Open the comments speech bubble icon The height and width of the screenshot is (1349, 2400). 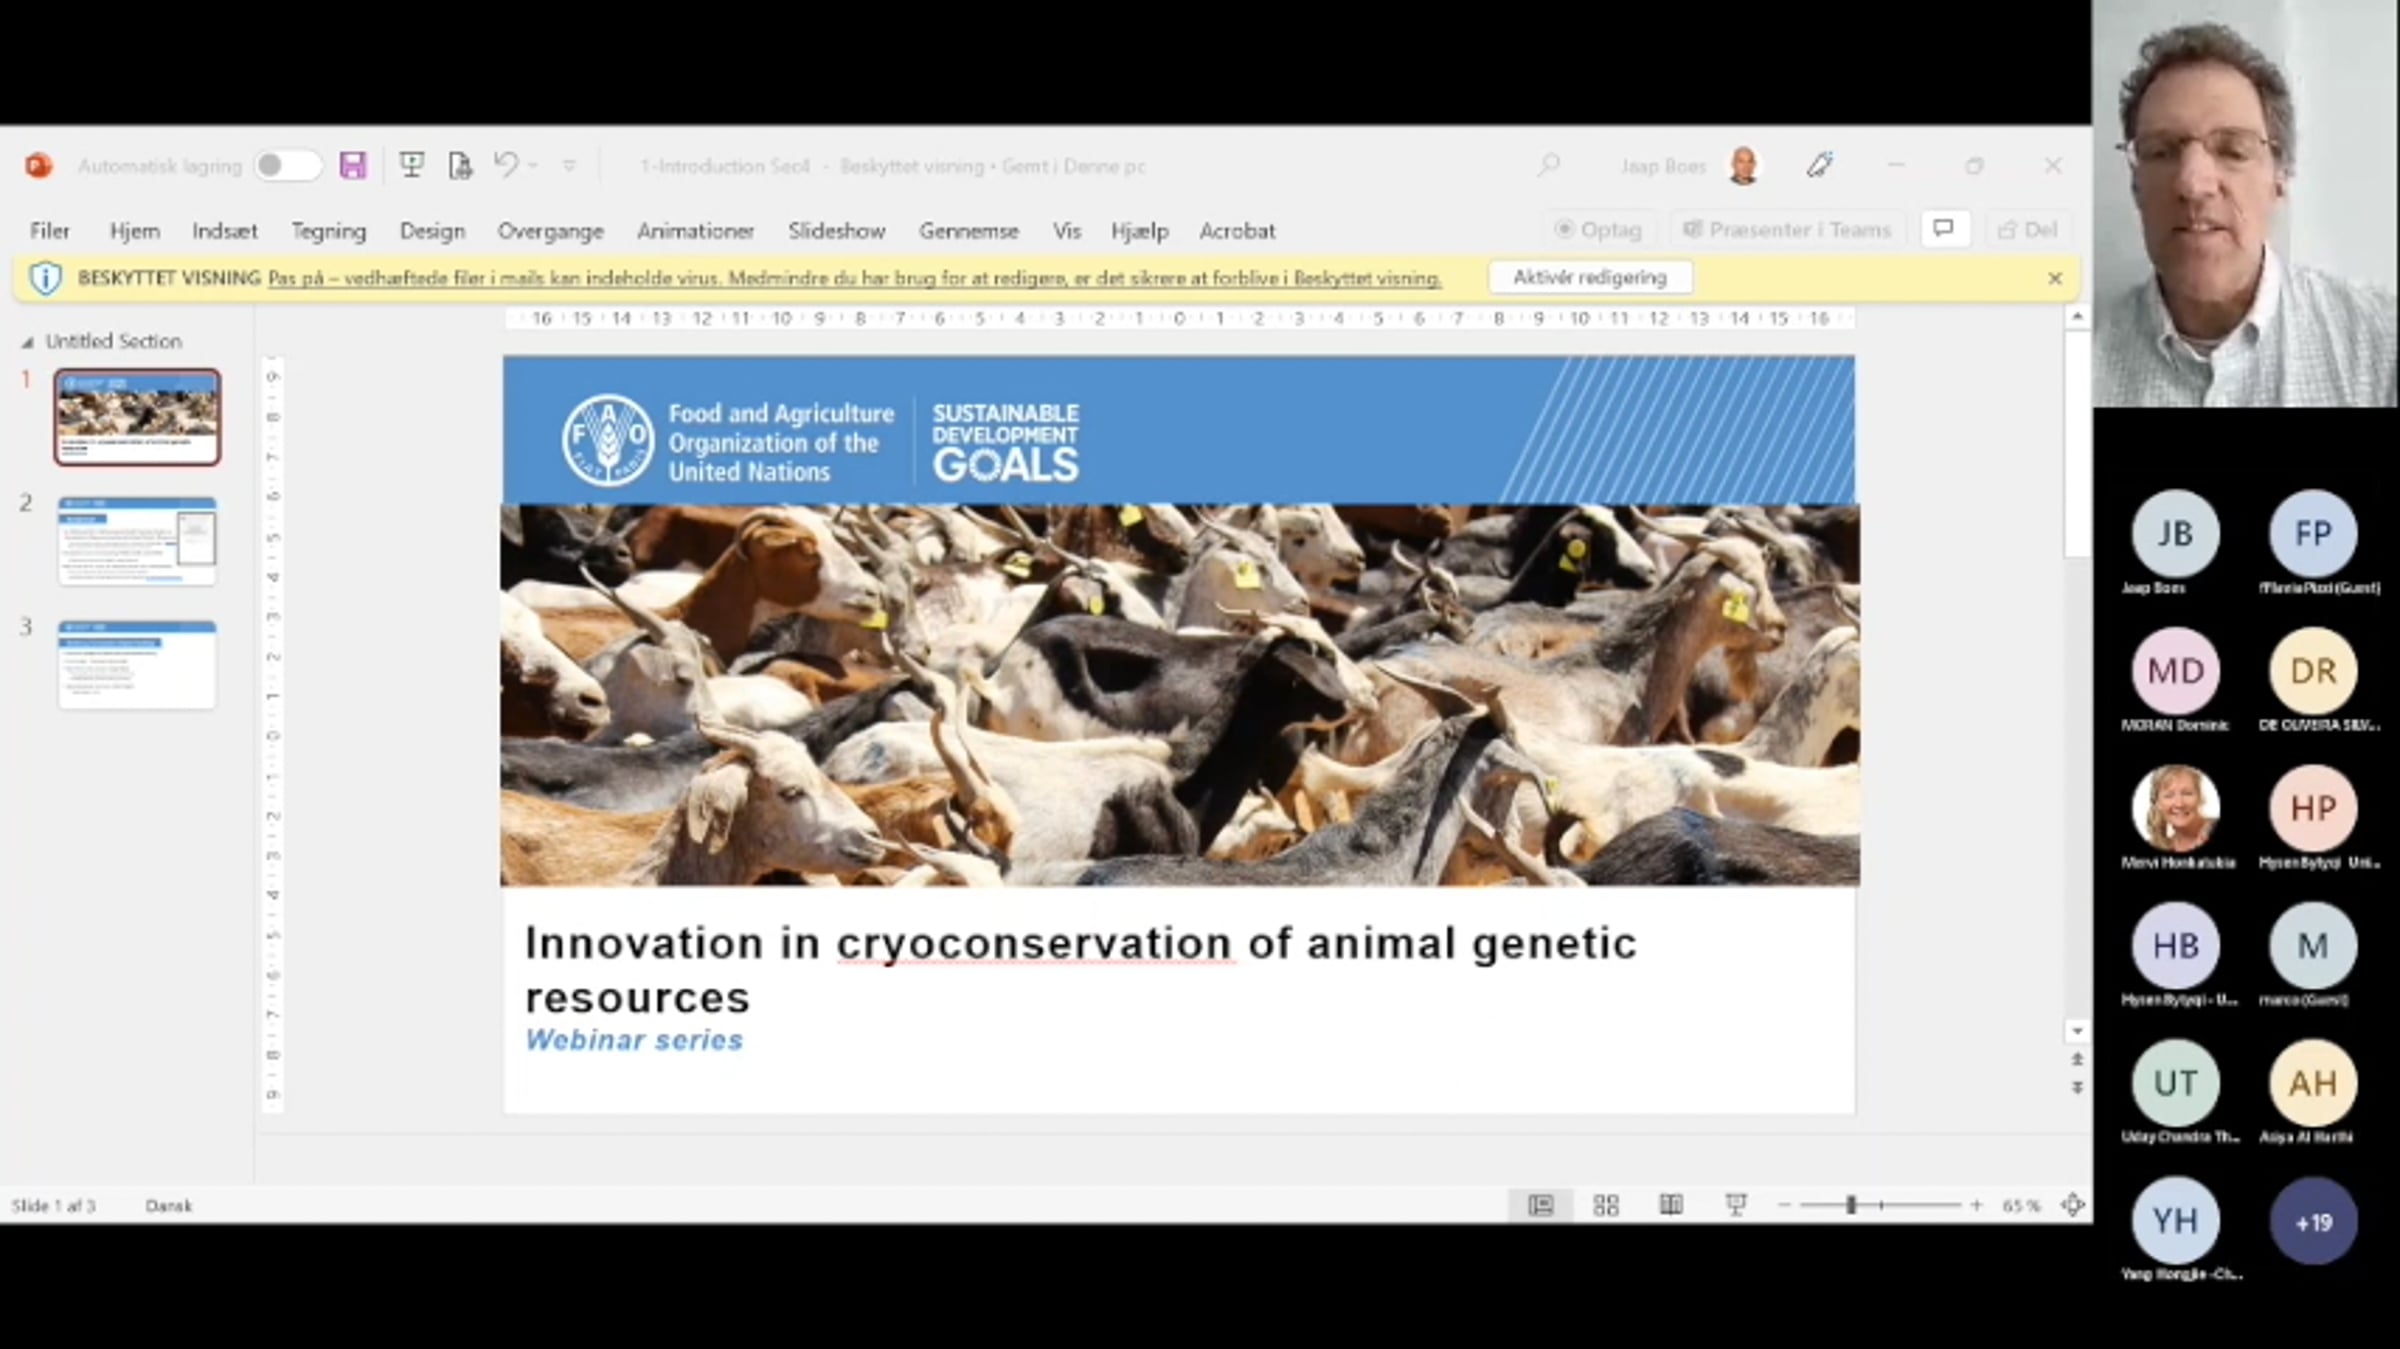pos(1944,229)
